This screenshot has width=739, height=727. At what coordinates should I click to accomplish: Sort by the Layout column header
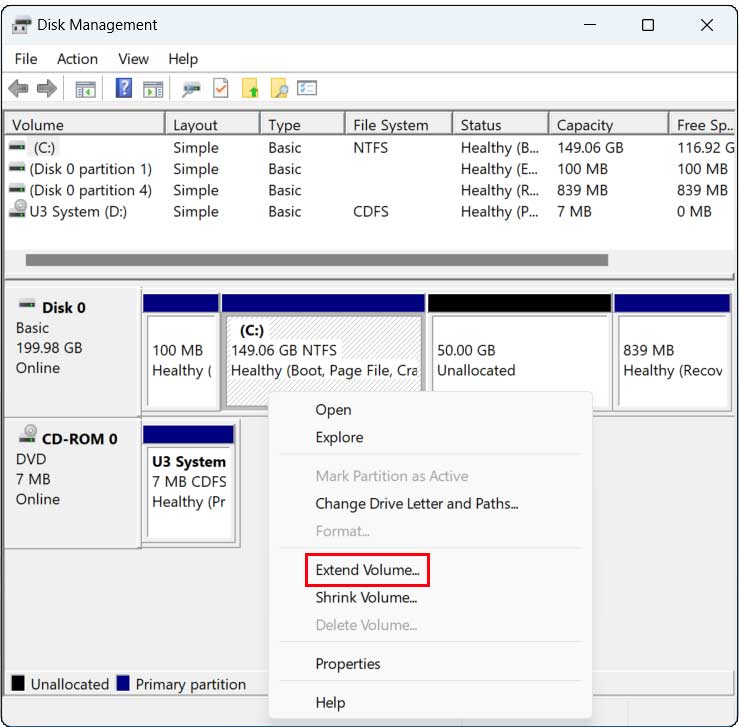(x=213, y=125)
